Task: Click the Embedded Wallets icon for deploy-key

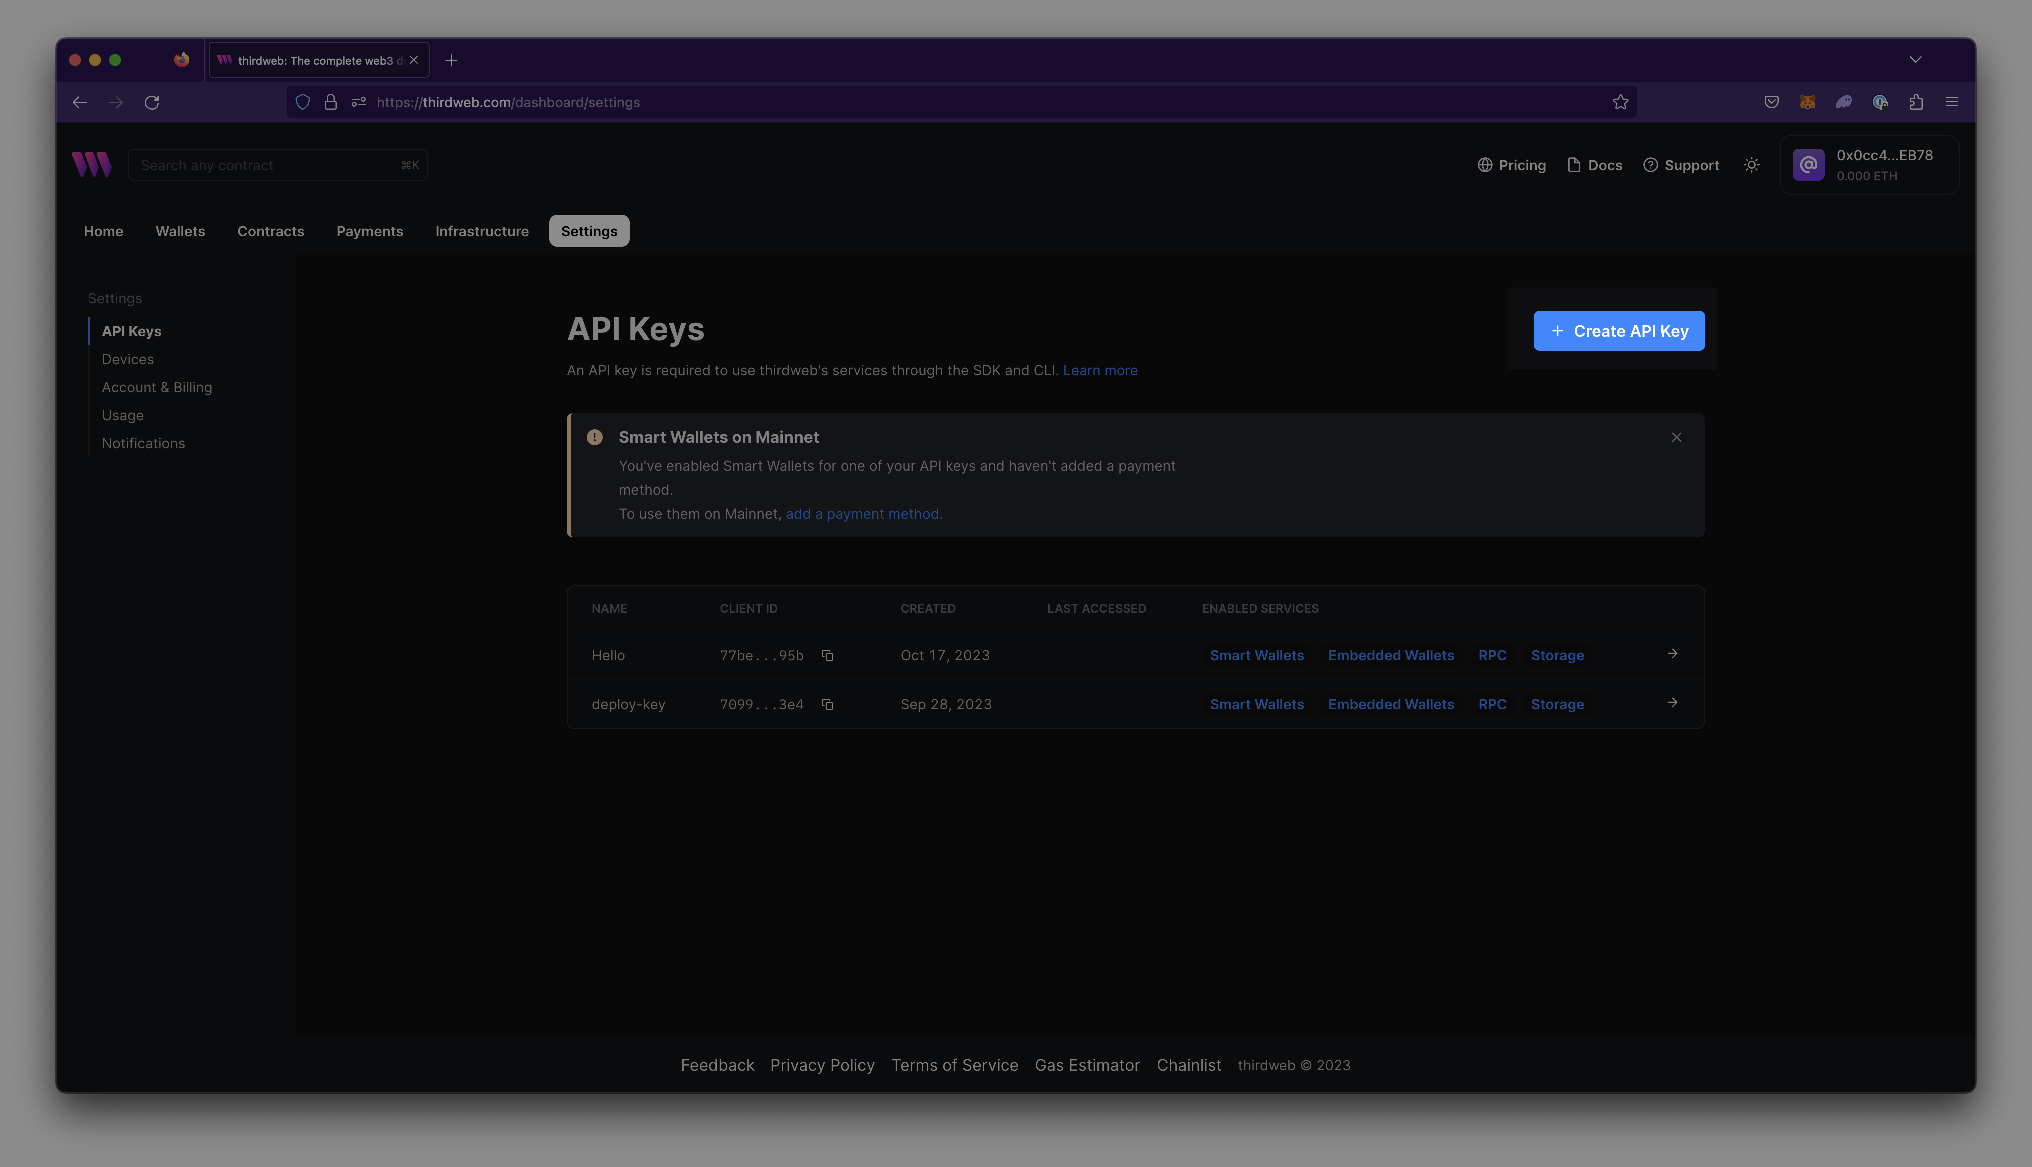Action: tap(1391, 704)
